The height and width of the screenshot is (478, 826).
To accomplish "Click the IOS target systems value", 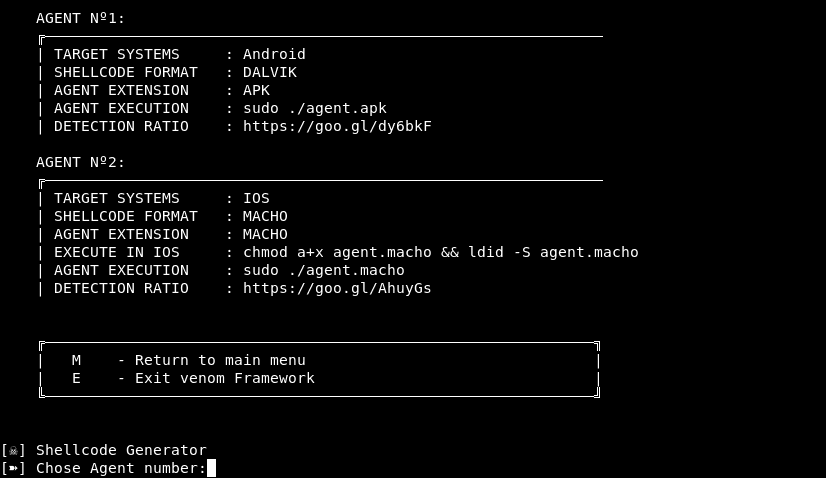I will (256, 198).
